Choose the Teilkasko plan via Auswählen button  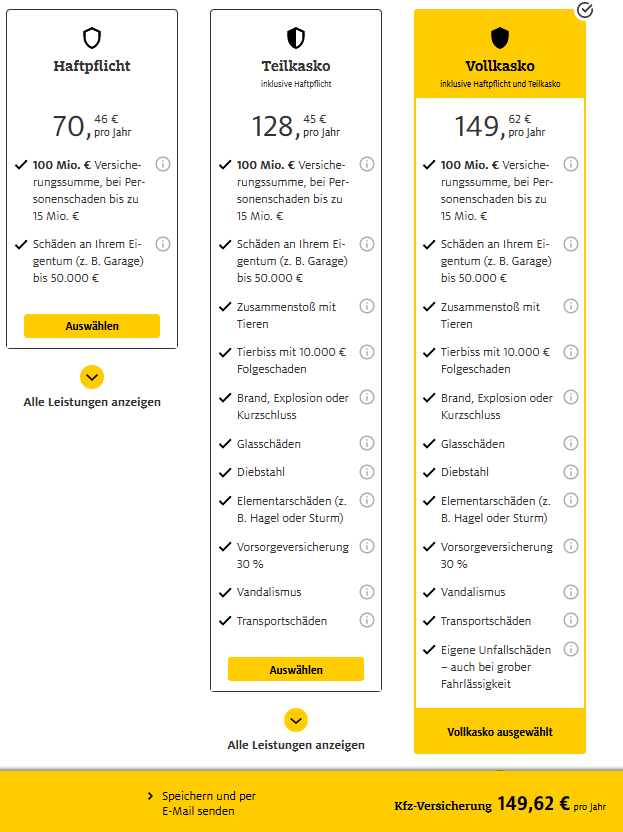pos(296,669)
